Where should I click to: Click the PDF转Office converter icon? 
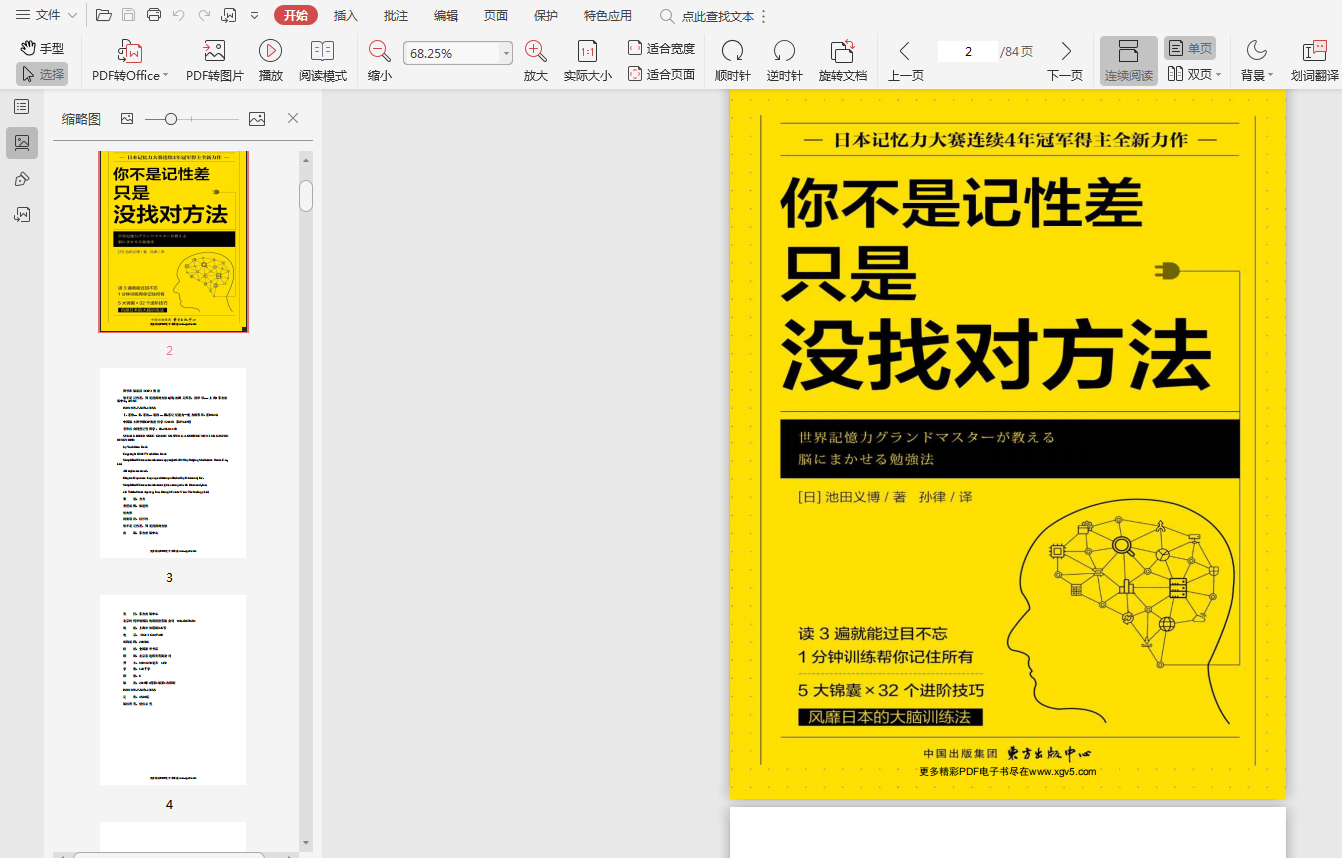pos(130,52)
